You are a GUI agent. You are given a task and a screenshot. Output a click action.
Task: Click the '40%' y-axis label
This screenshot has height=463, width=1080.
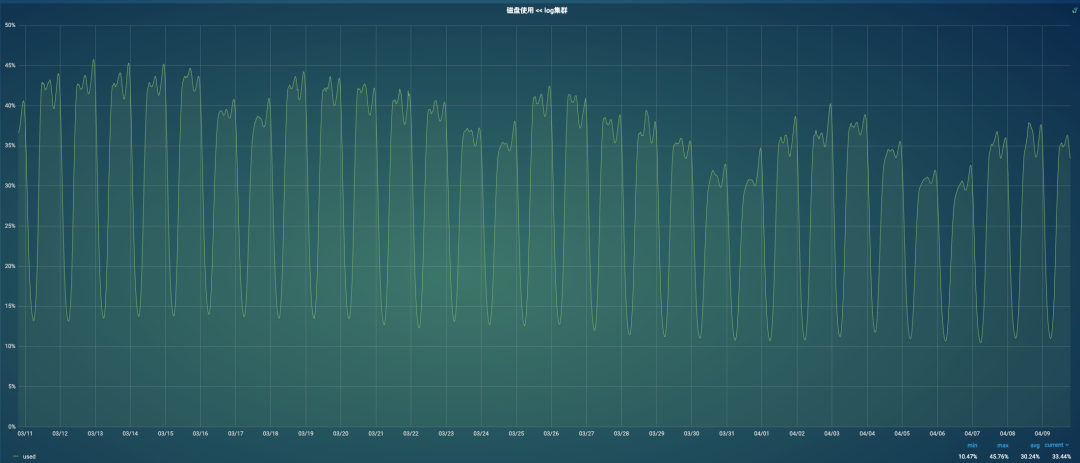10,105
